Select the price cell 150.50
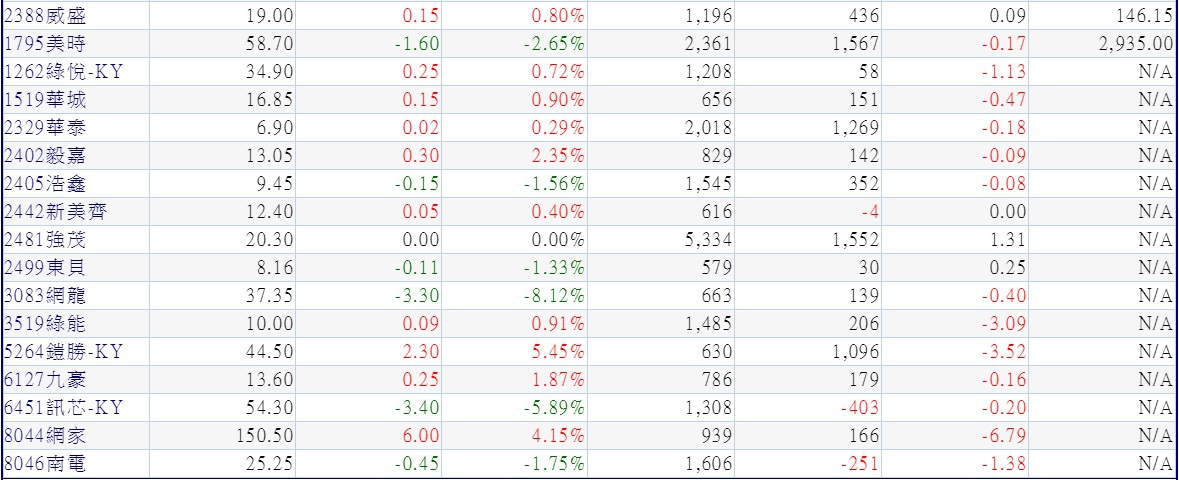The width and height of the screenshot is (1179, 480). [x=264, y=436]
